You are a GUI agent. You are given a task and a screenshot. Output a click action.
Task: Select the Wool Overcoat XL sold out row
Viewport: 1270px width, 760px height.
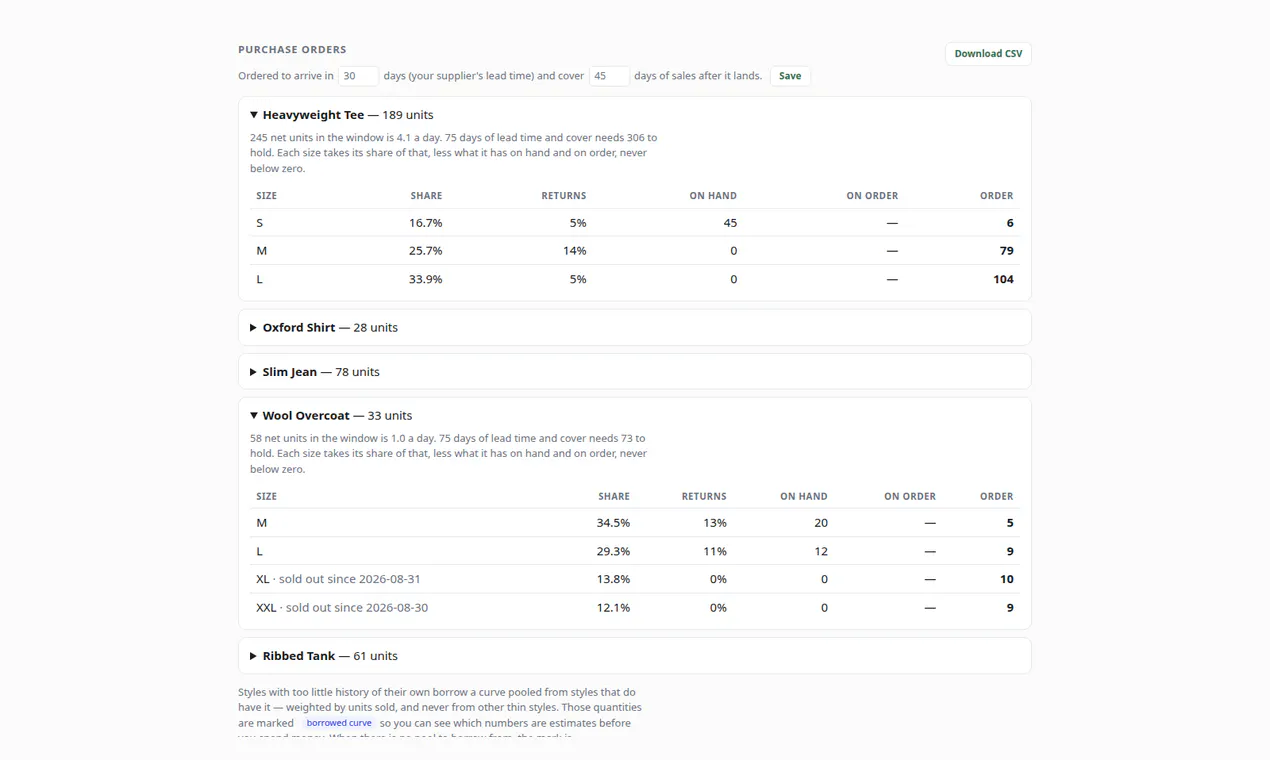(635, 579)
